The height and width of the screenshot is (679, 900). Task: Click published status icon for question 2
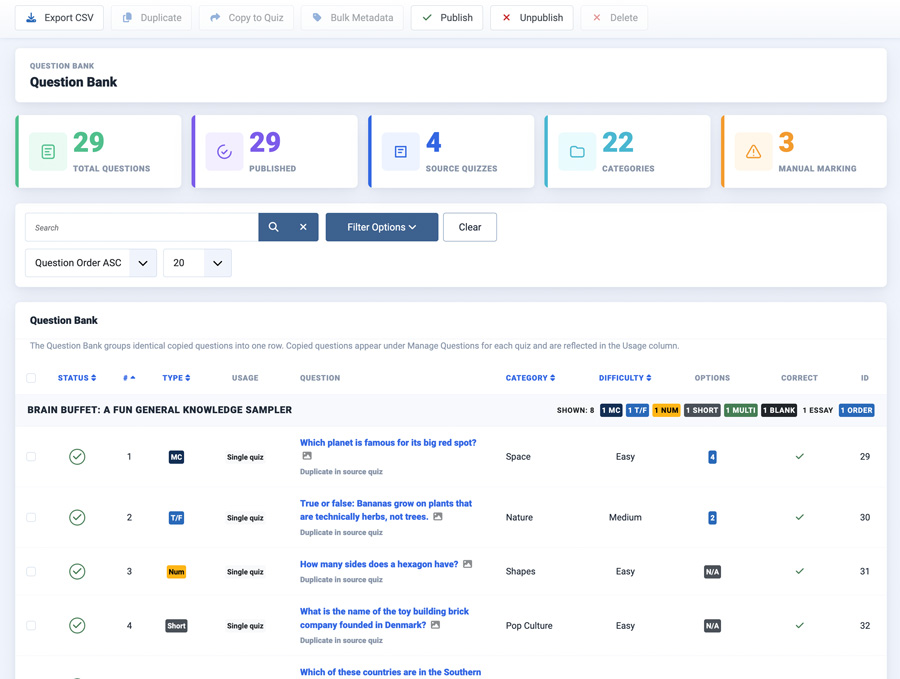[x=77, y=518]
